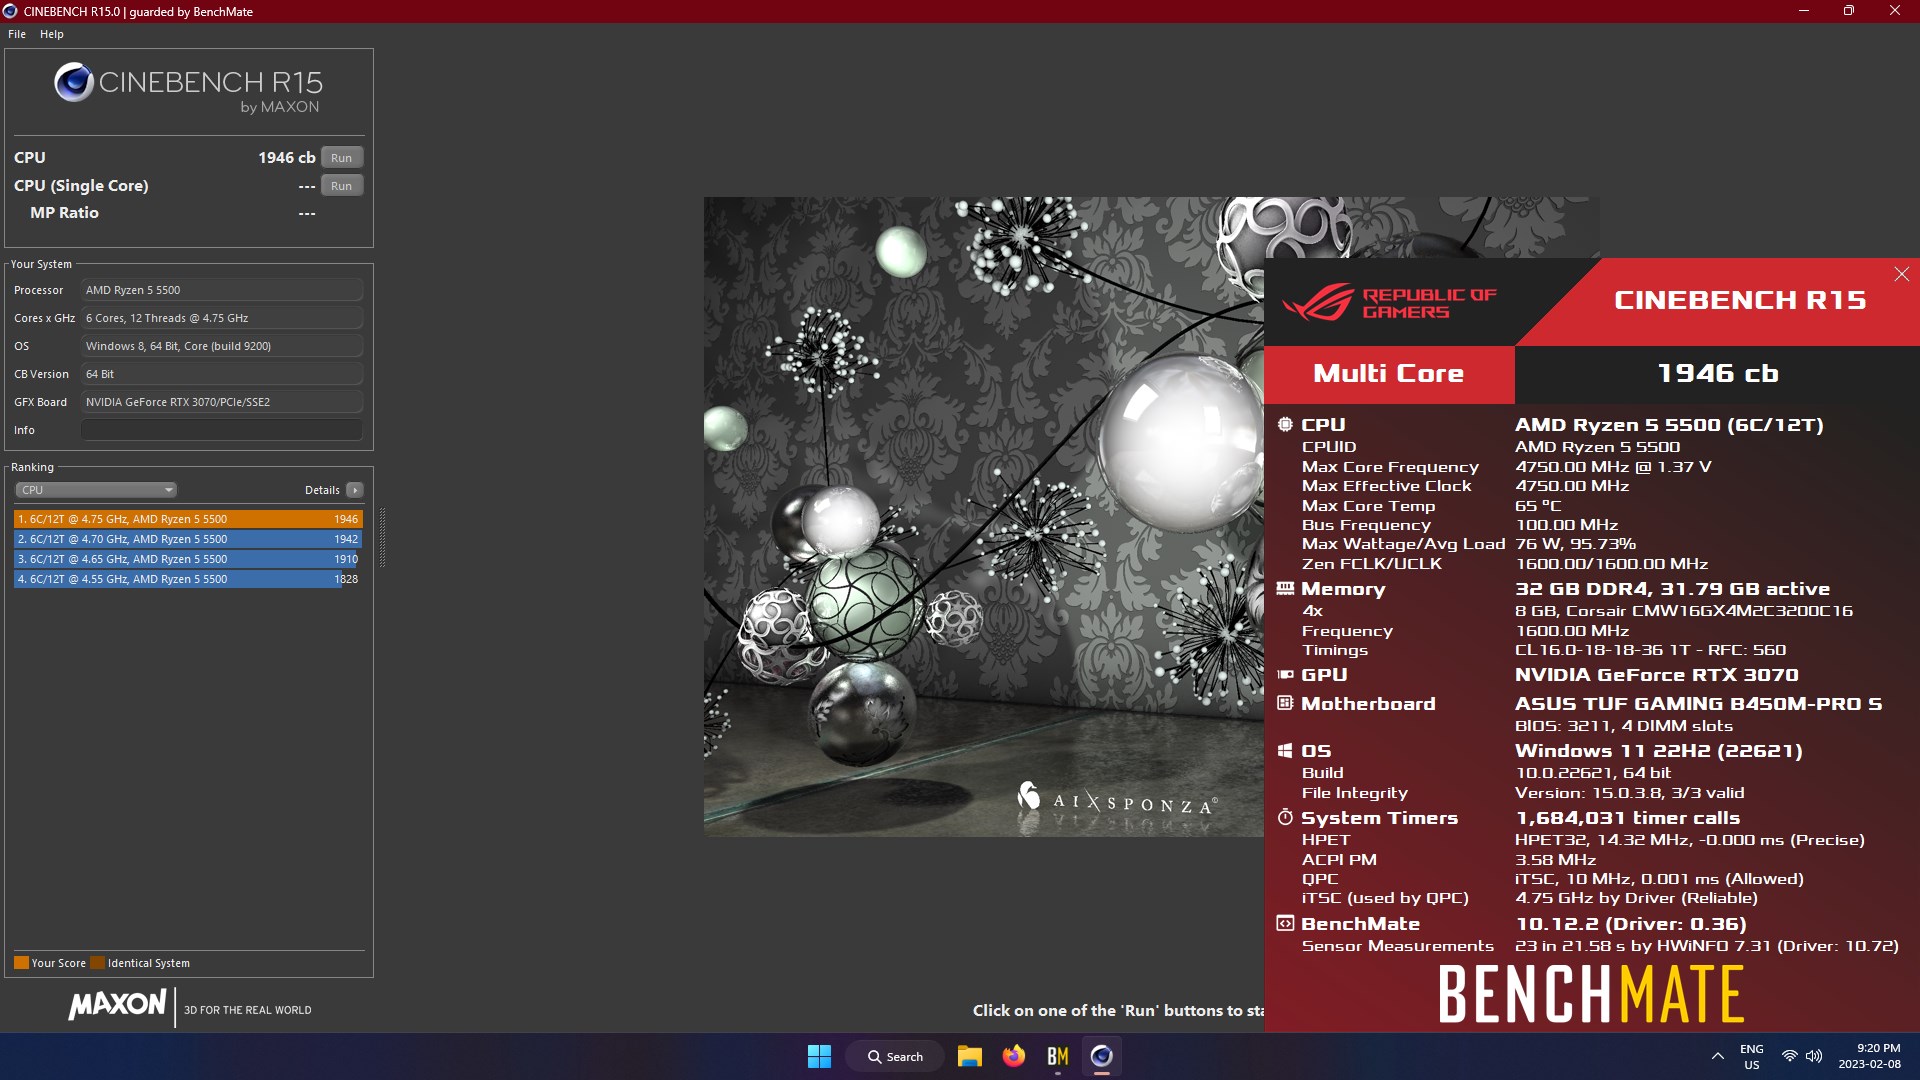Click the rendered scene image

pyautogui.click(x=984, y=516)
